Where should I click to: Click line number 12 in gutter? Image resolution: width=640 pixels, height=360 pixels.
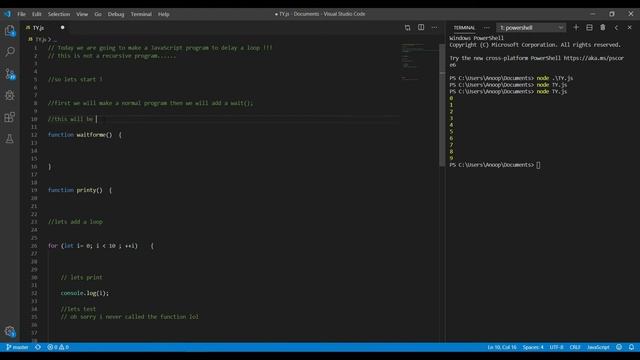34,135
